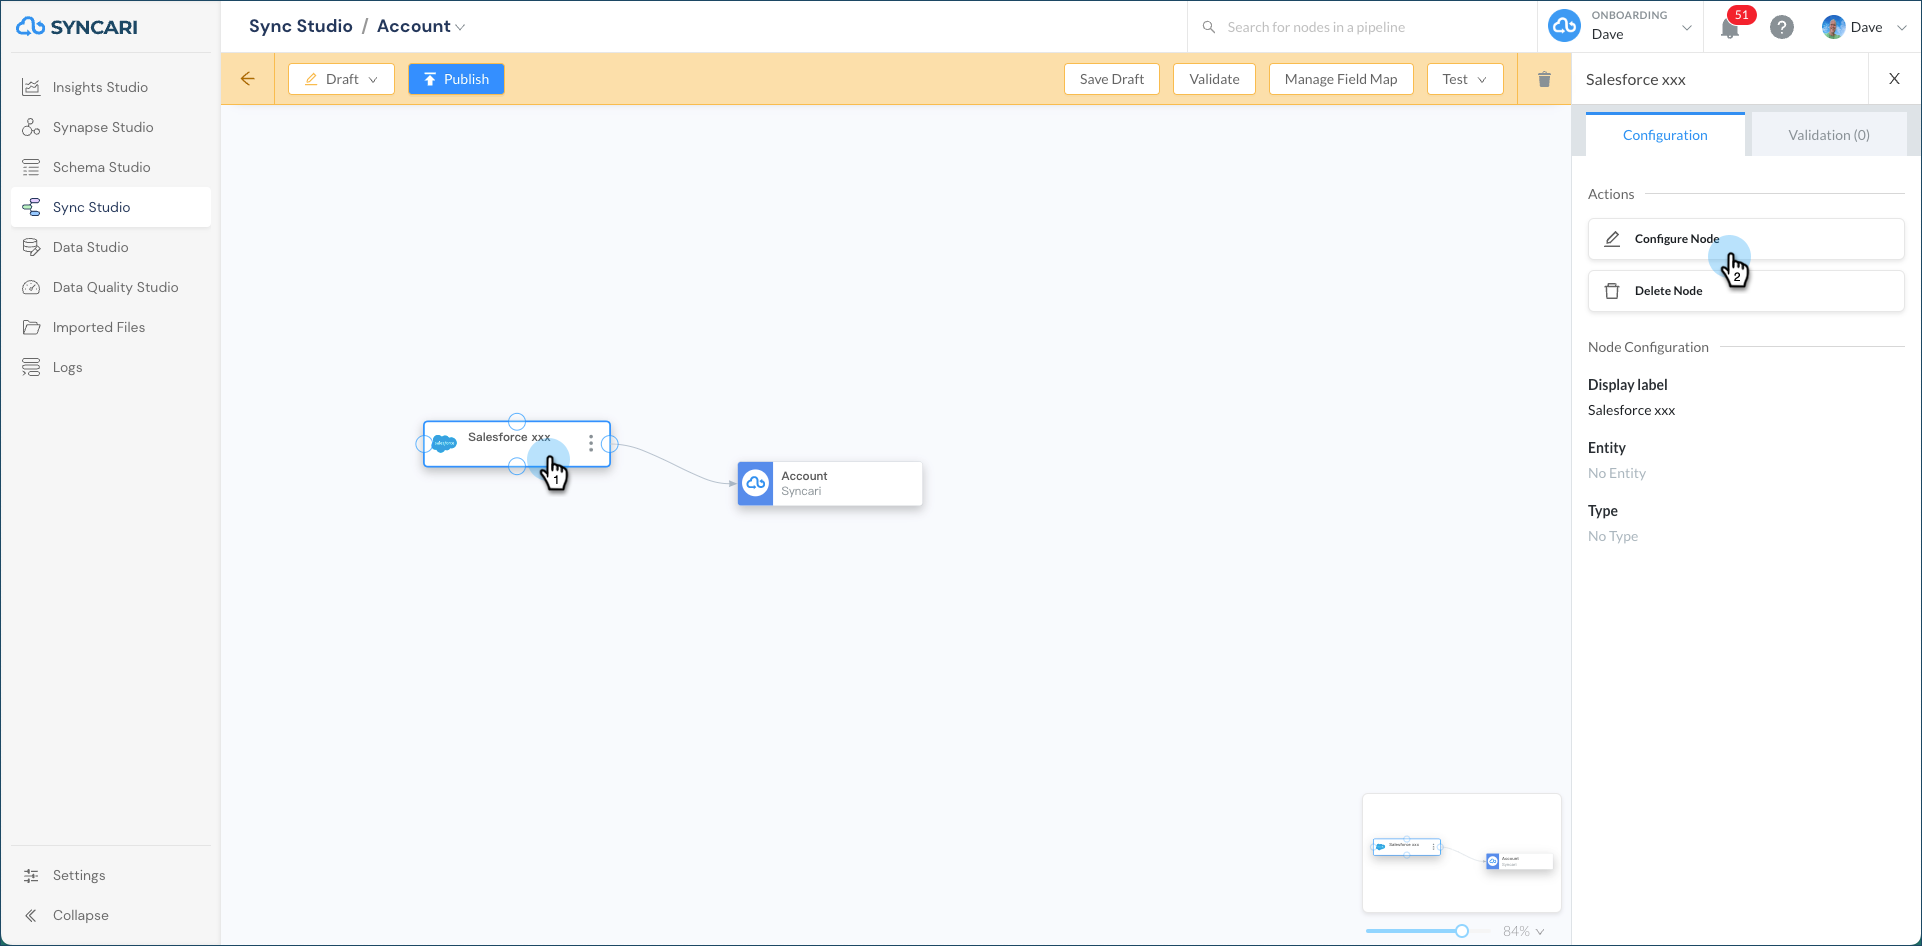Click the No Entity text

pos(1617,473)
